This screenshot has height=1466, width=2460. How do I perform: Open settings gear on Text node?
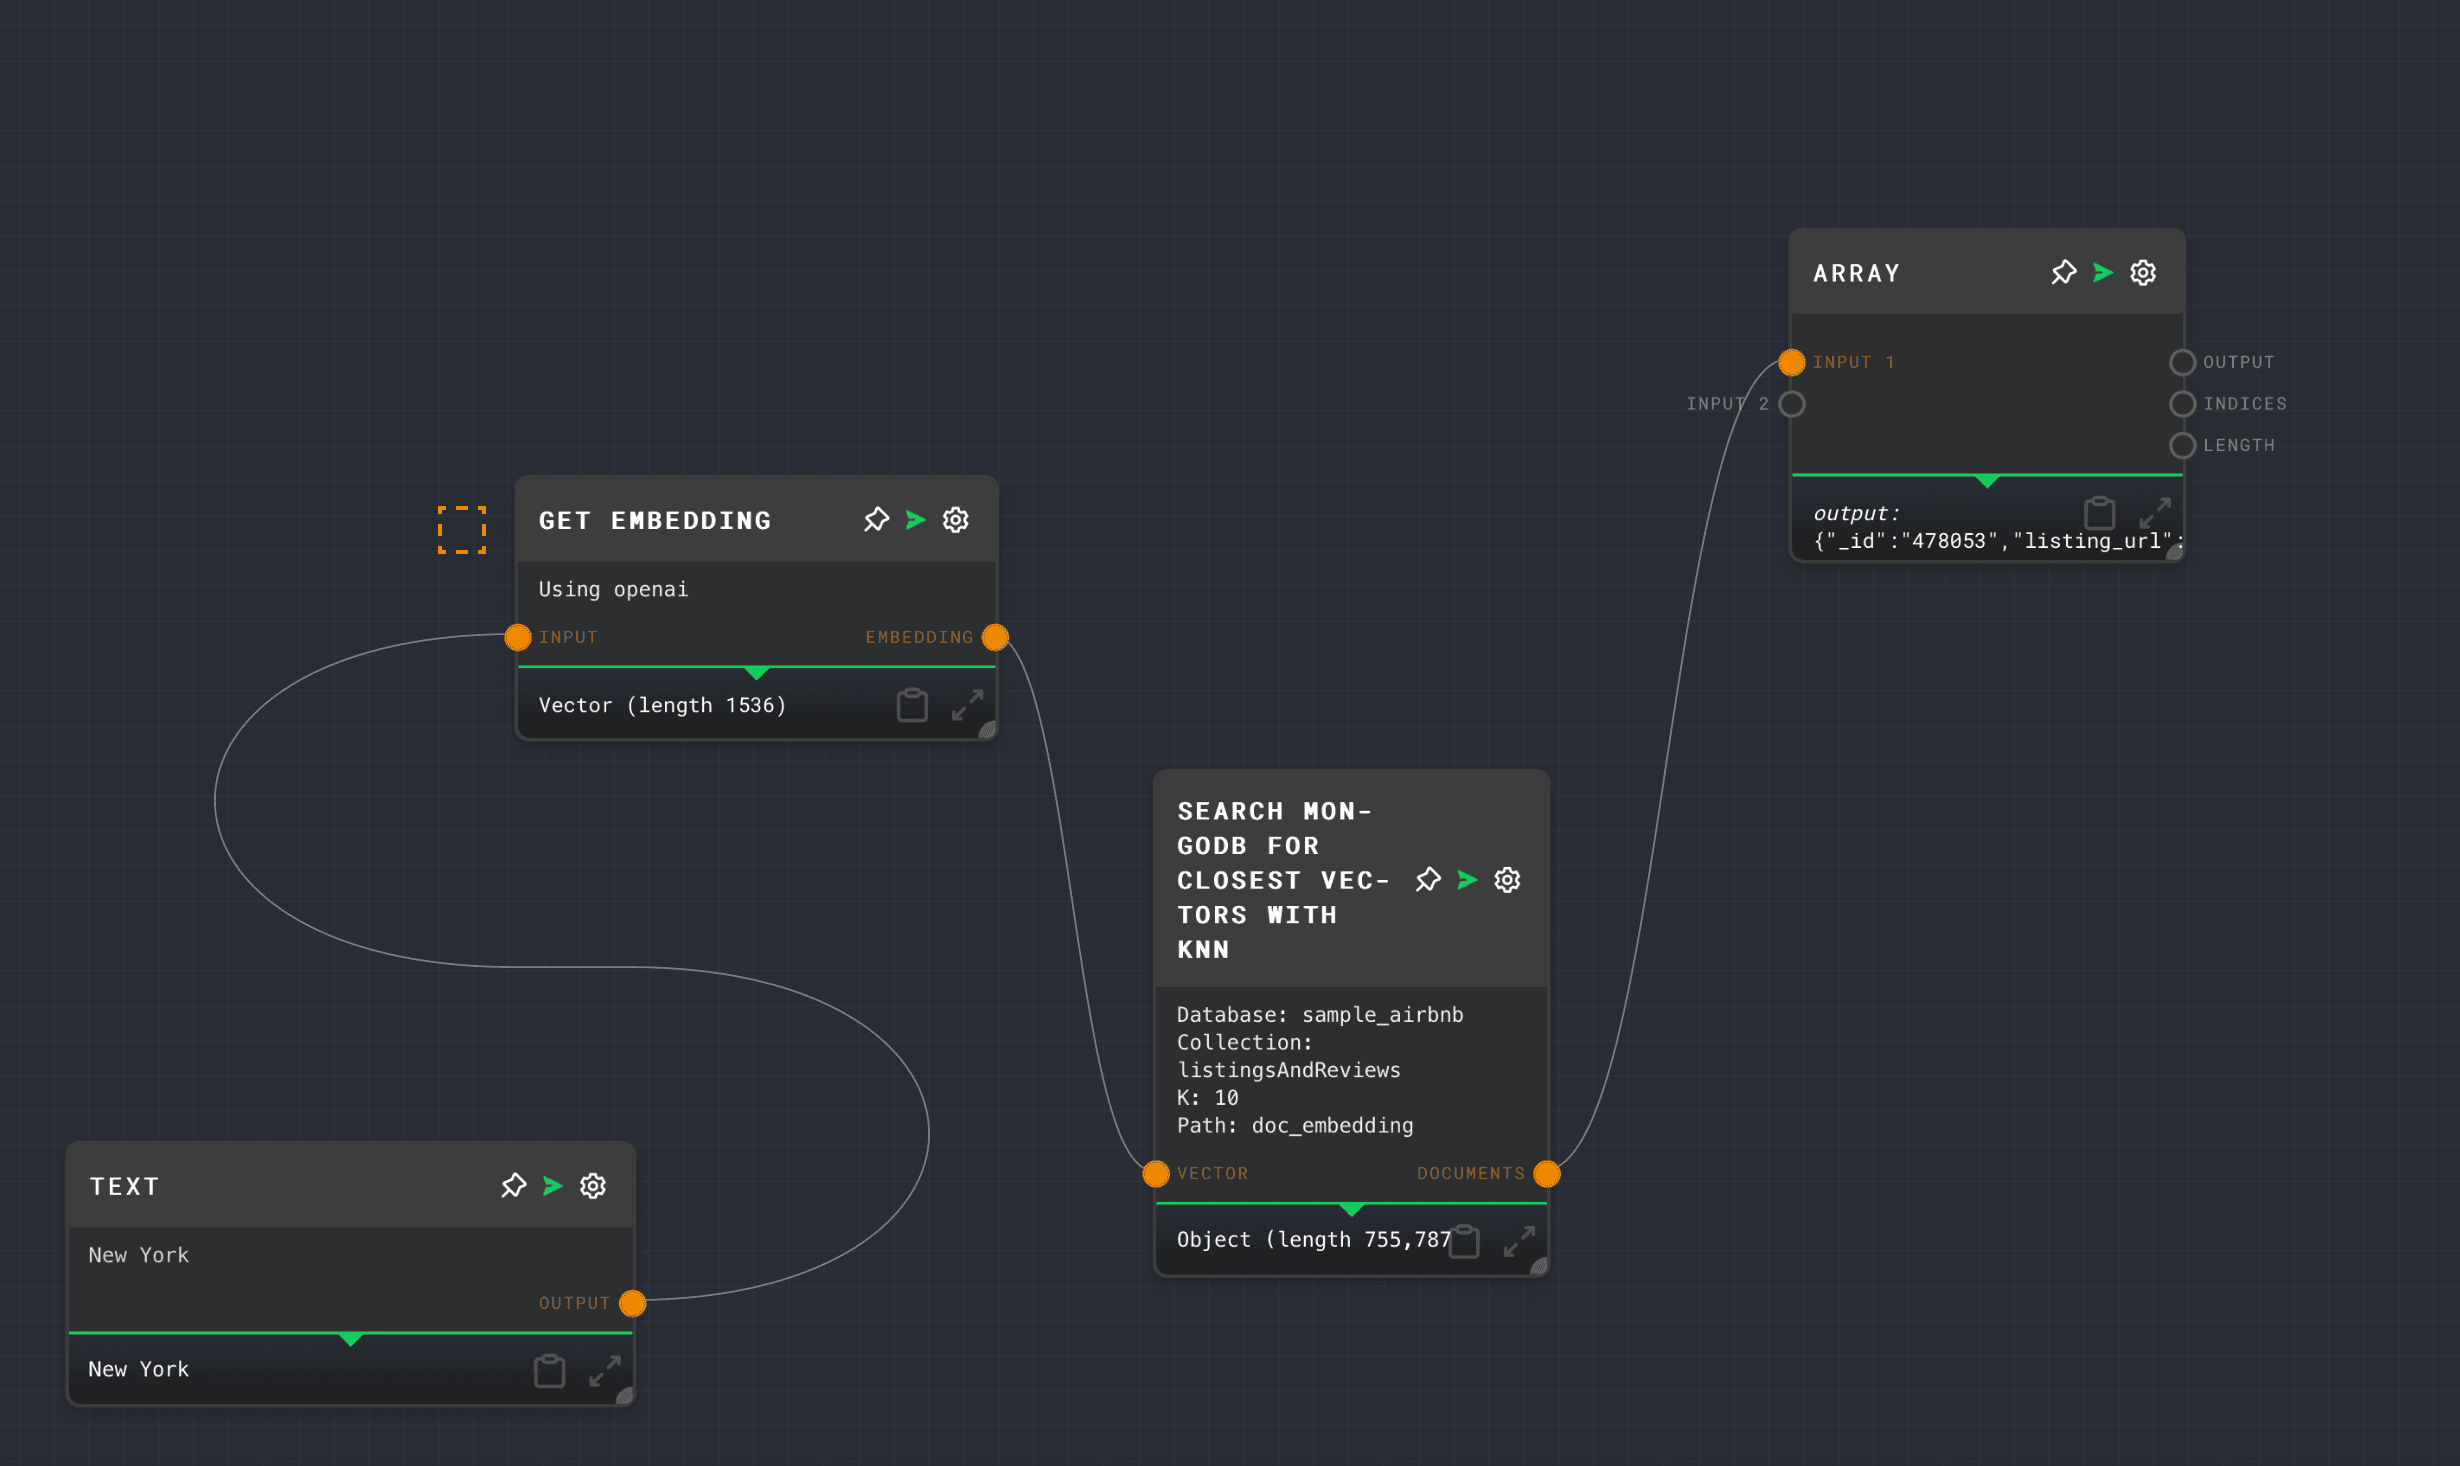(x=593, y=1186)
